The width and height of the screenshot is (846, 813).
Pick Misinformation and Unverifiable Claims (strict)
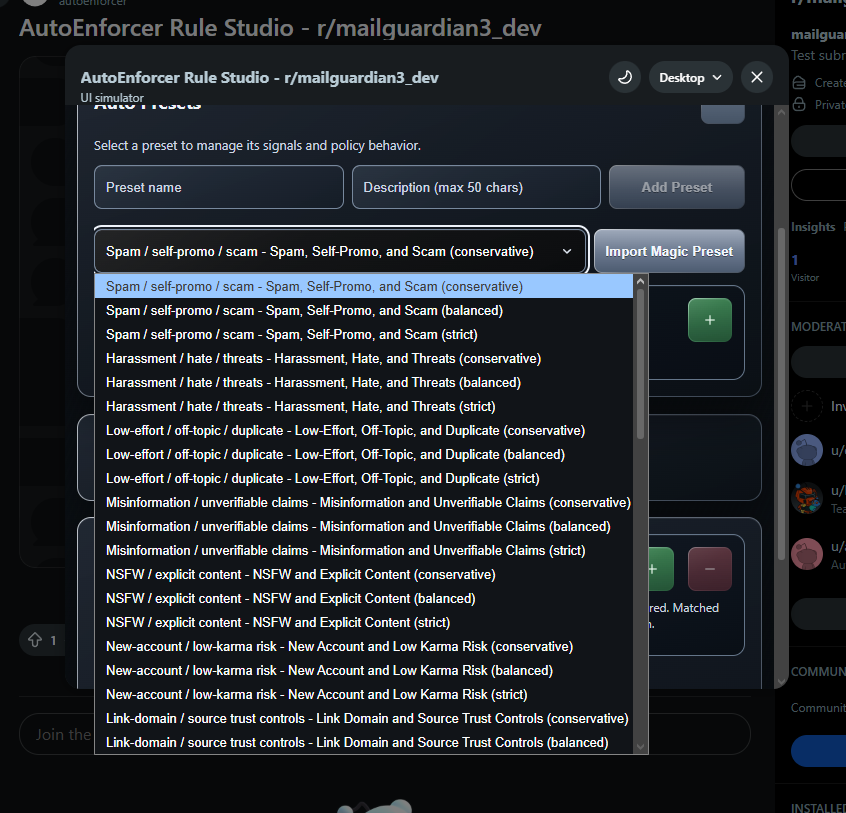click(x=364, y=550)
